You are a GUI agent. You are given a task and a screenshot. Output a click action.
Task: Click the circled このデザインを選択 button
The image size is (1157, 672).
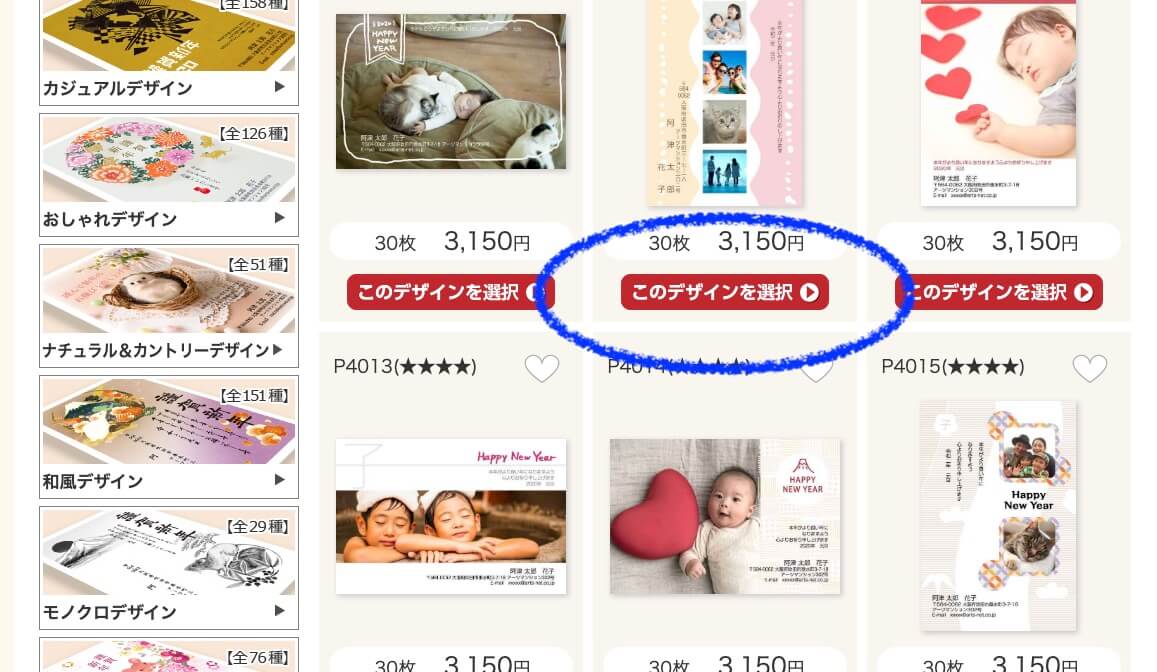click(725, 292)
